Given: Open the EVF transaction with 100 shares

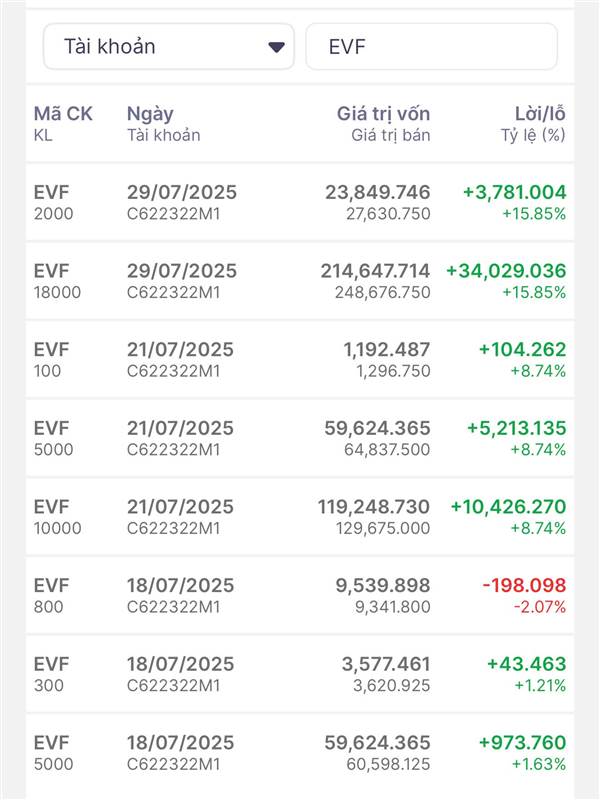Looking at the screenshot, I should (x=300, y=359).
